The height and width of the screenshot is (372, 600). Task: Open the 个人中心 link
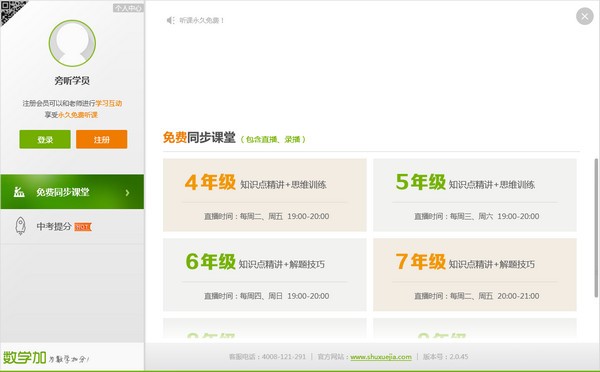tap(128, 8)
